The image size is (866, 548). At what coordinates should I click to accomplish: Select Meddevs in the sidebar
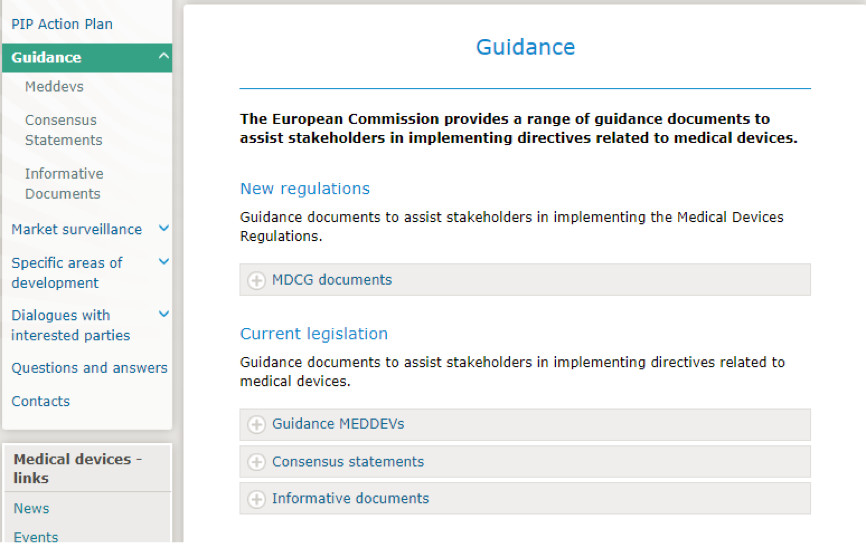tap(54, 87)
